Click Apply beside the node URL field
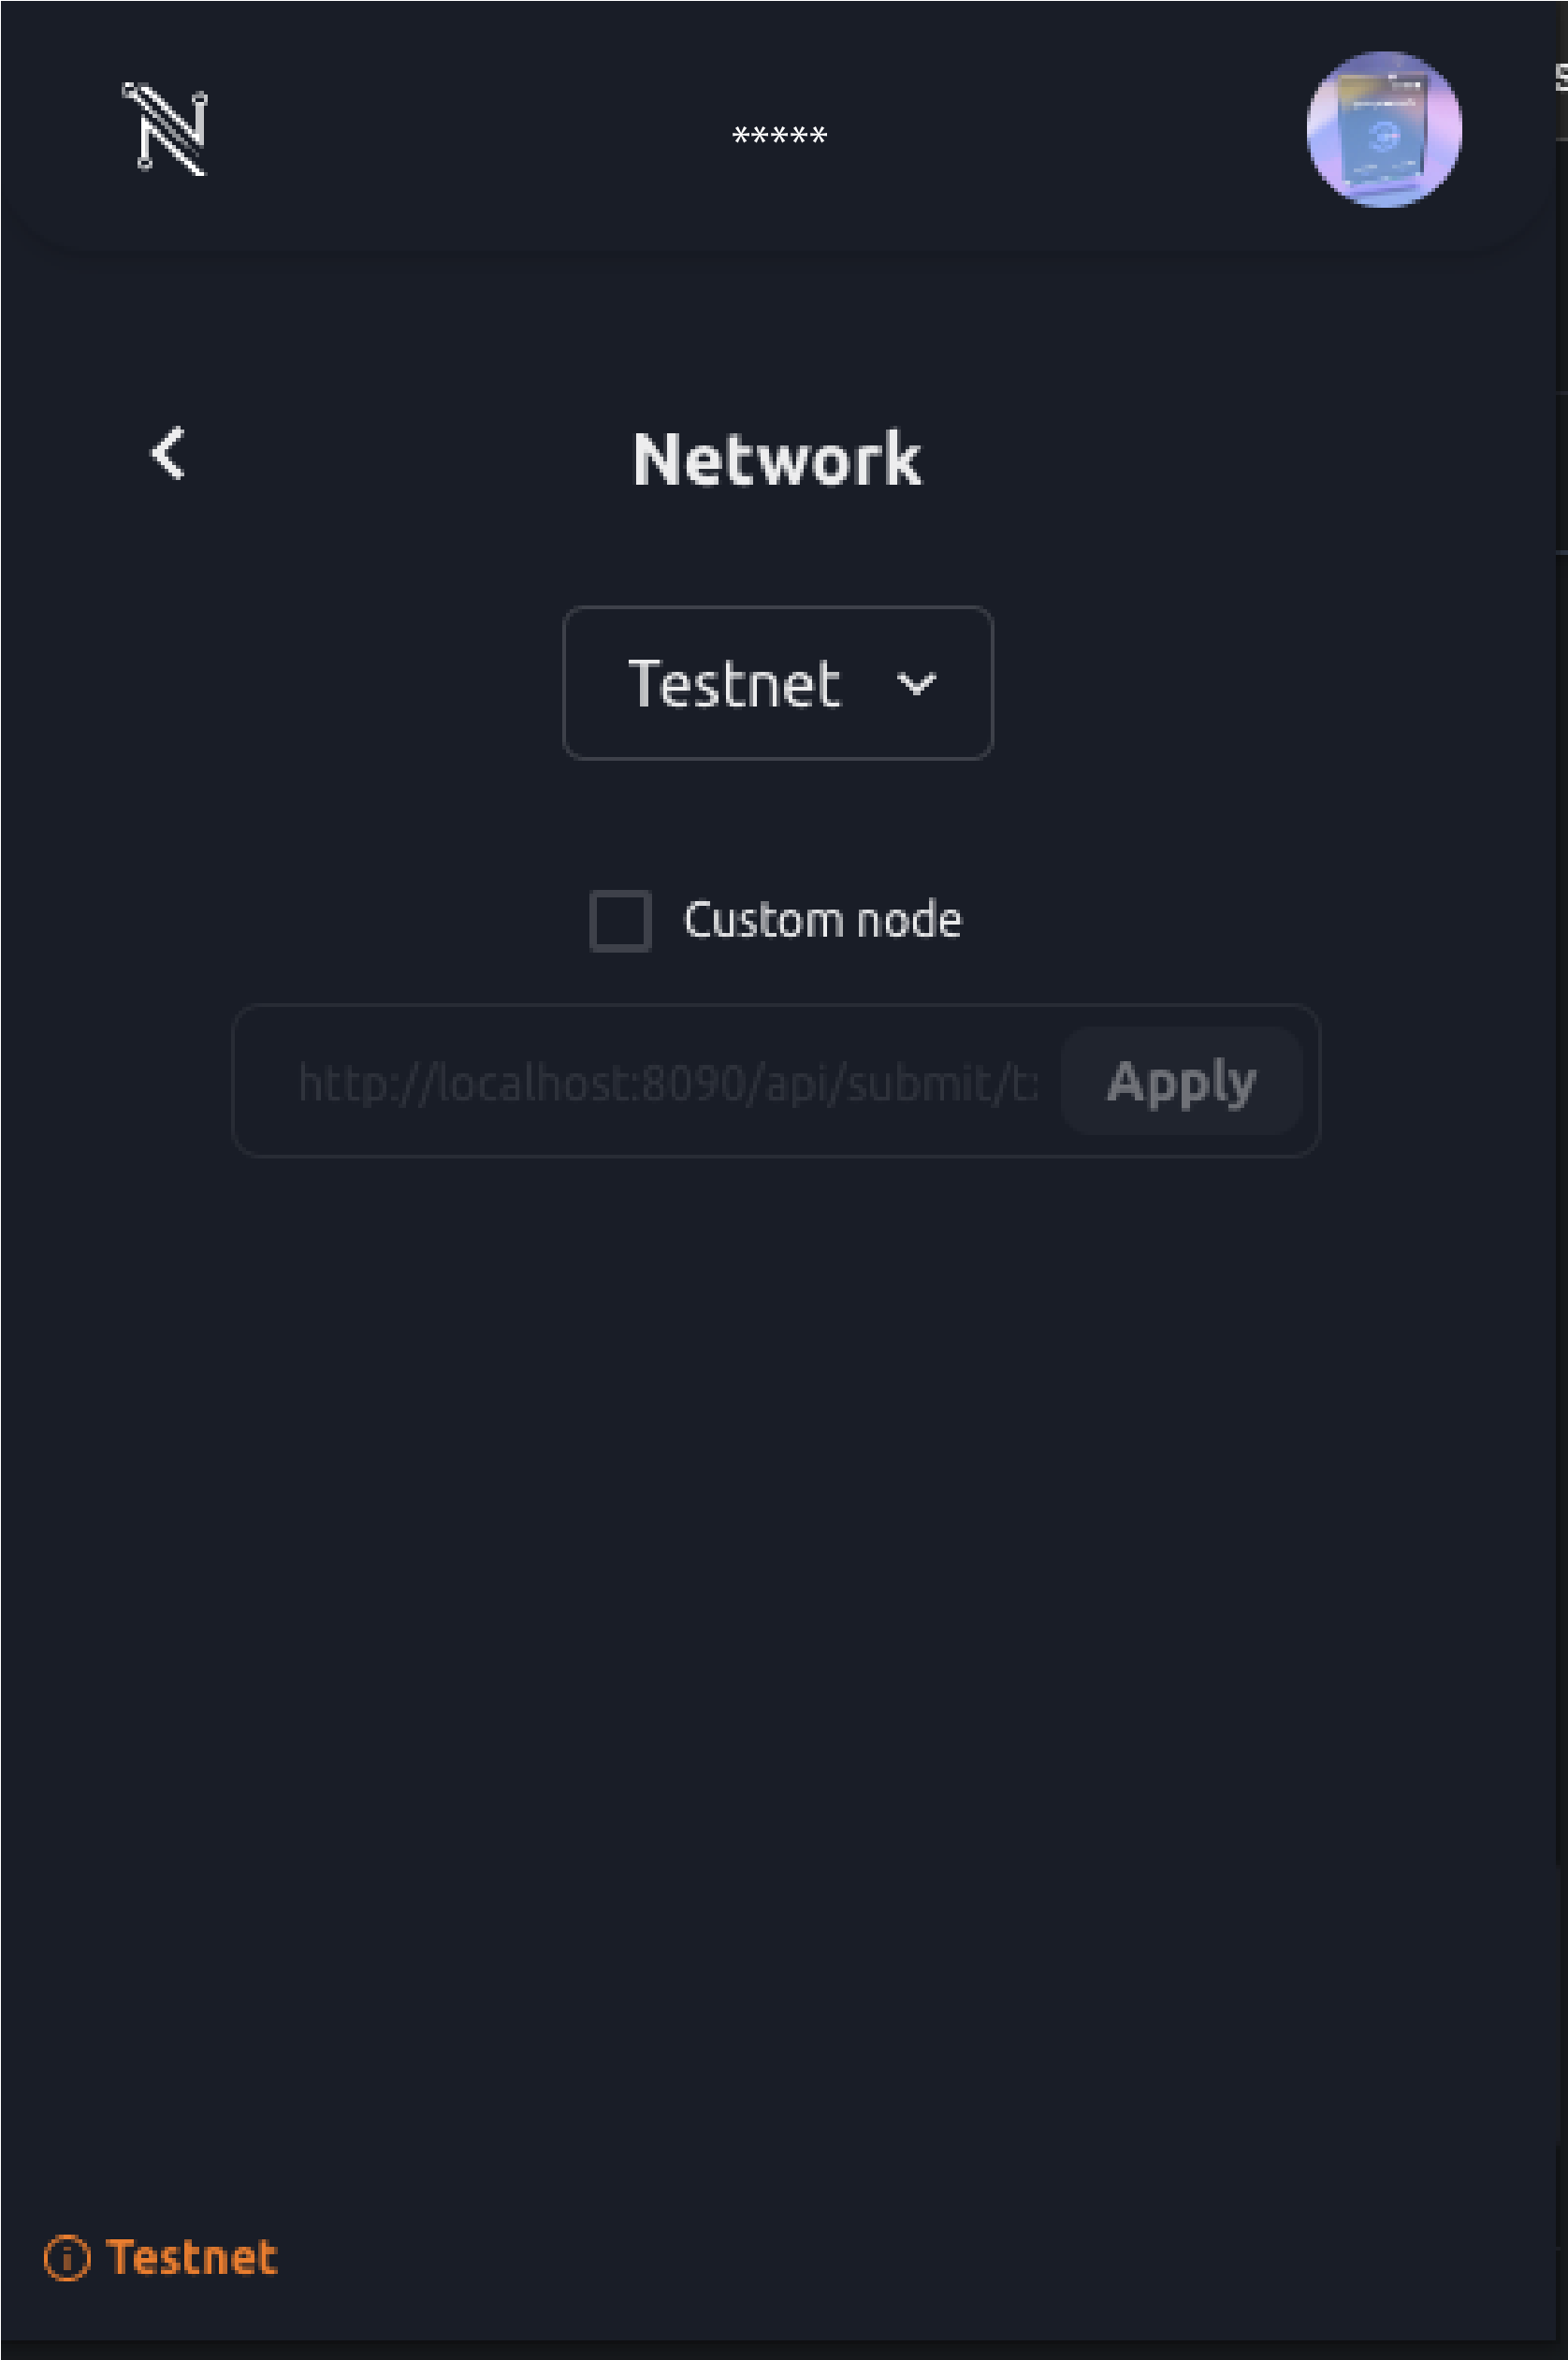The image size is (1568, 2360). (x=1180, y=1081)
